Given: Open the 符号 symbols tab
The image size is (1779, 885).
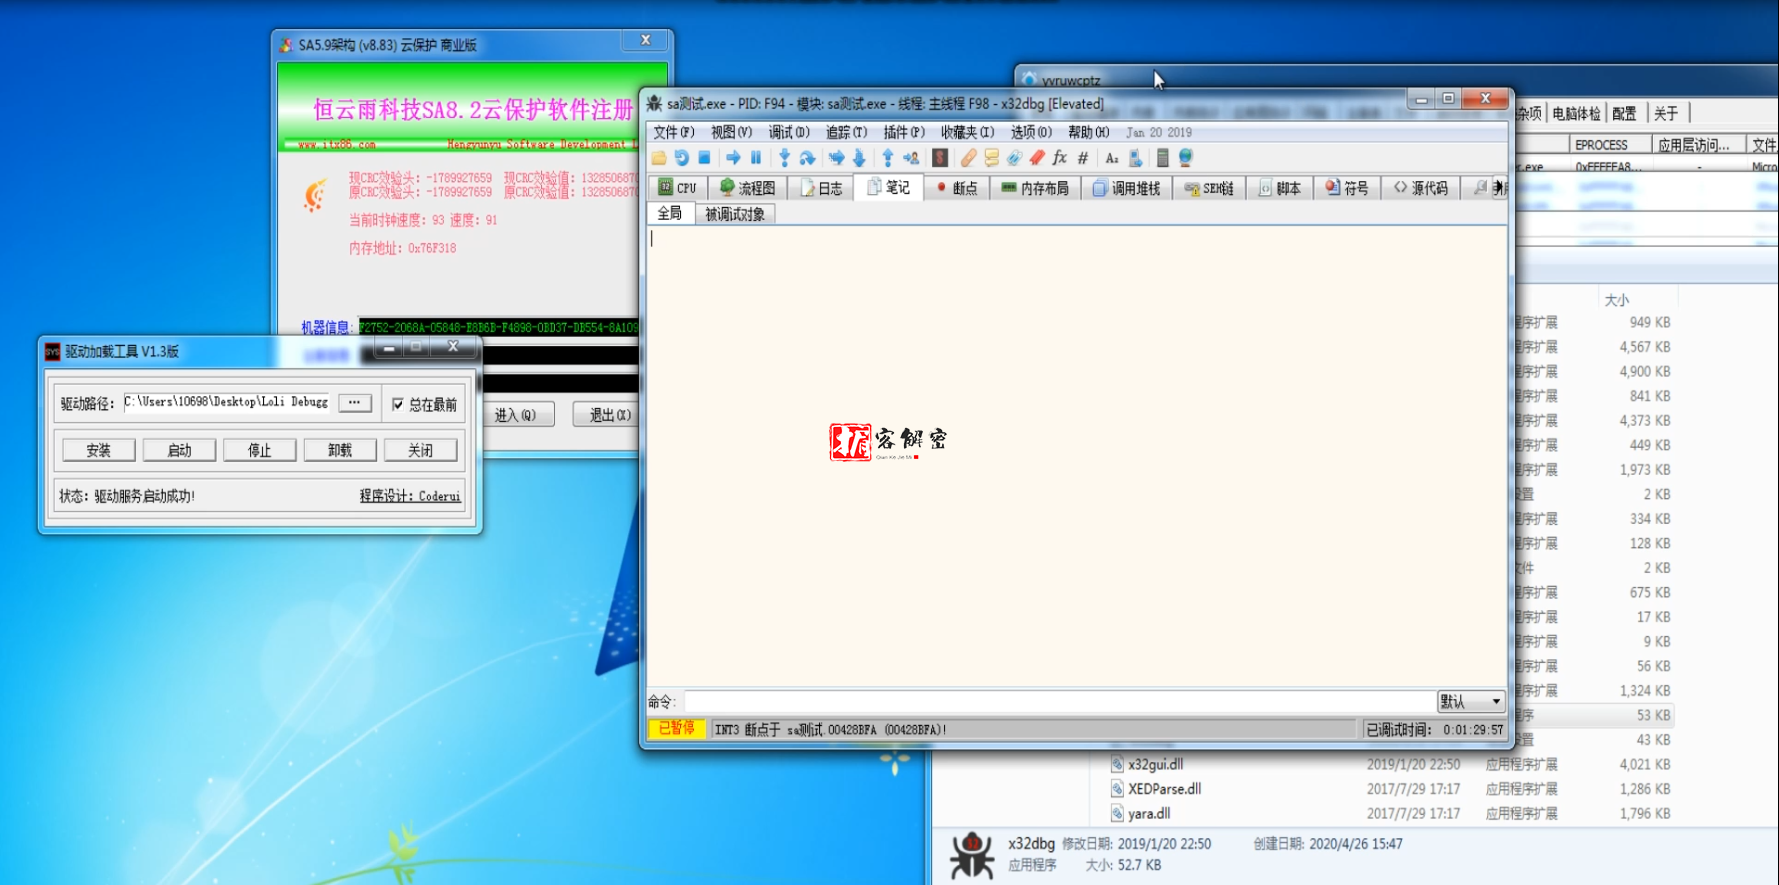Looking at the screenshot, I should point(1347,188).
